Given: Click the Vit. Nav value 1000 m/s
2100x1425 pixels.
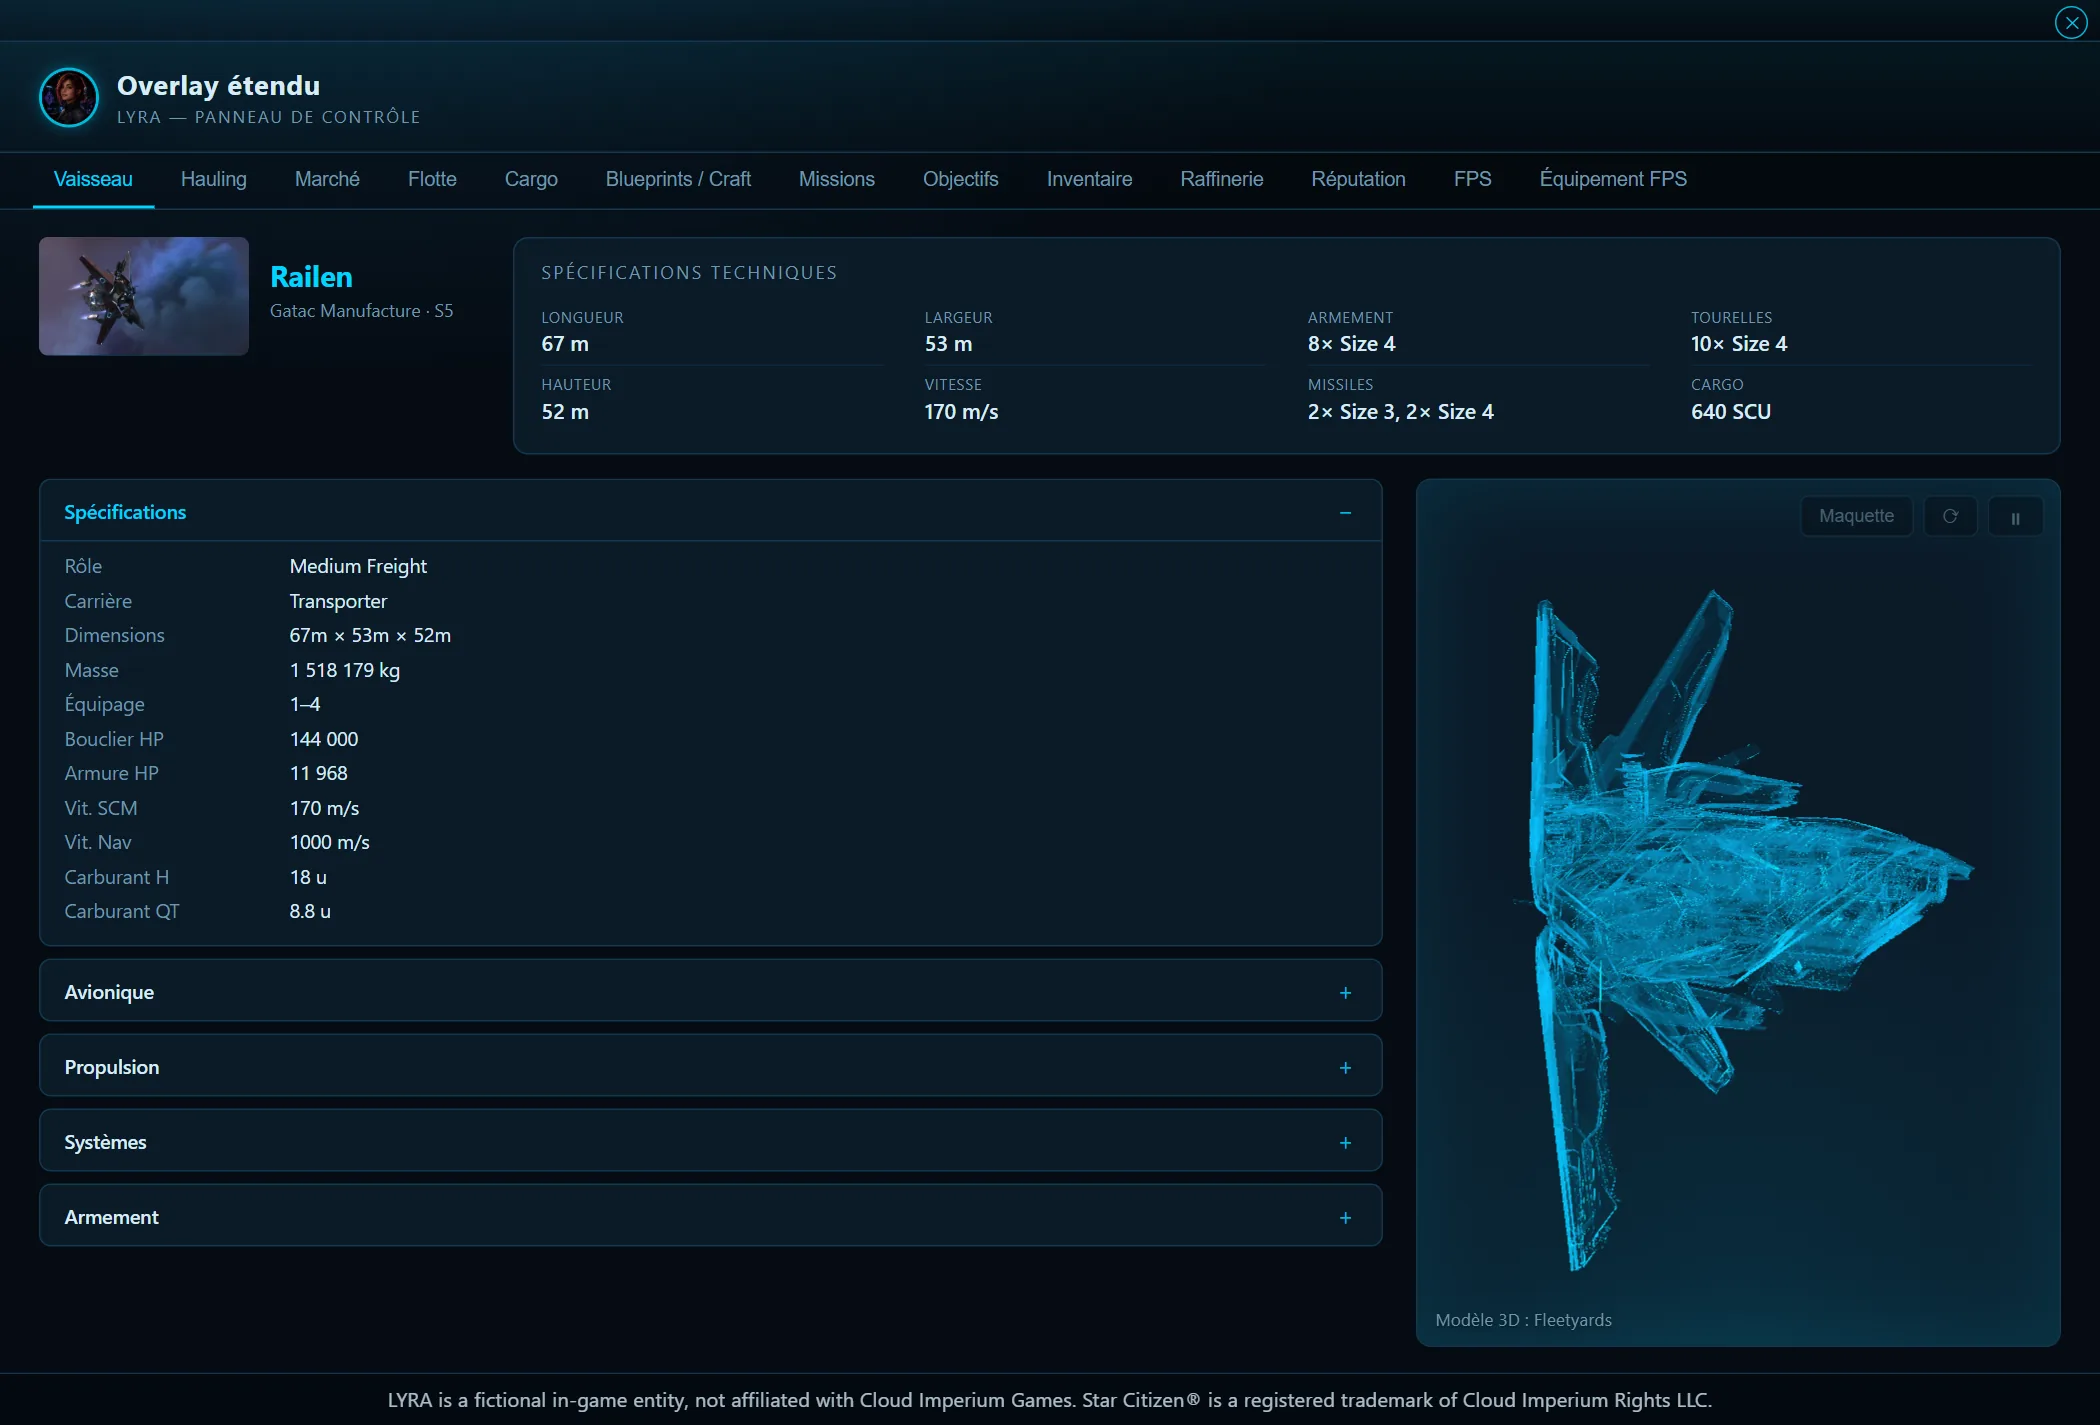Looking at the screenshot, I should pos(330,842).
